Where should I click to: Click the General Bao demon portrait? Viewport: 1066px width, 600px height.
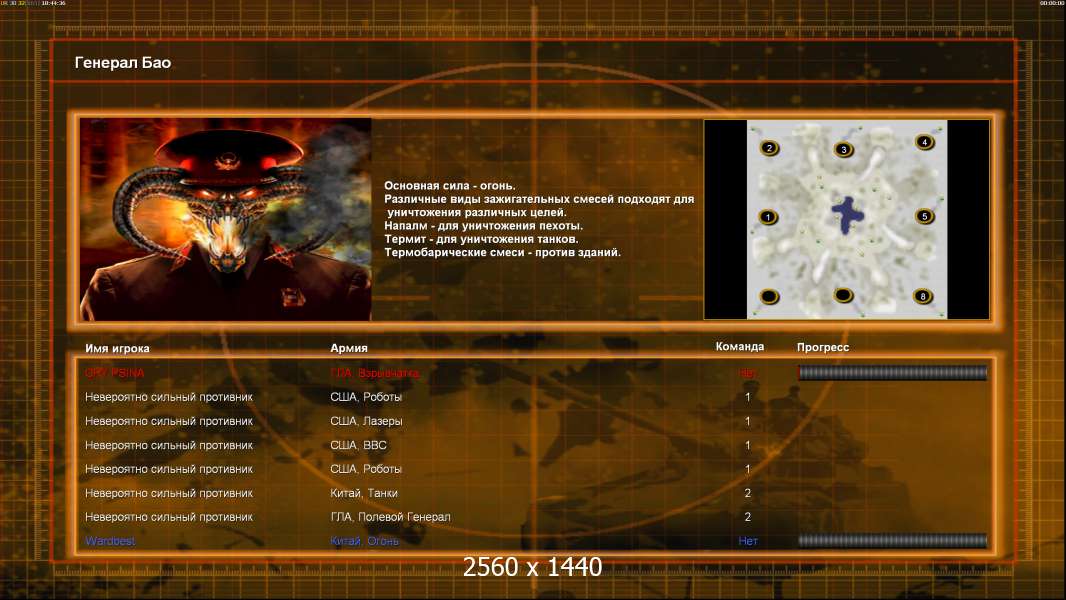coord(226,219)
